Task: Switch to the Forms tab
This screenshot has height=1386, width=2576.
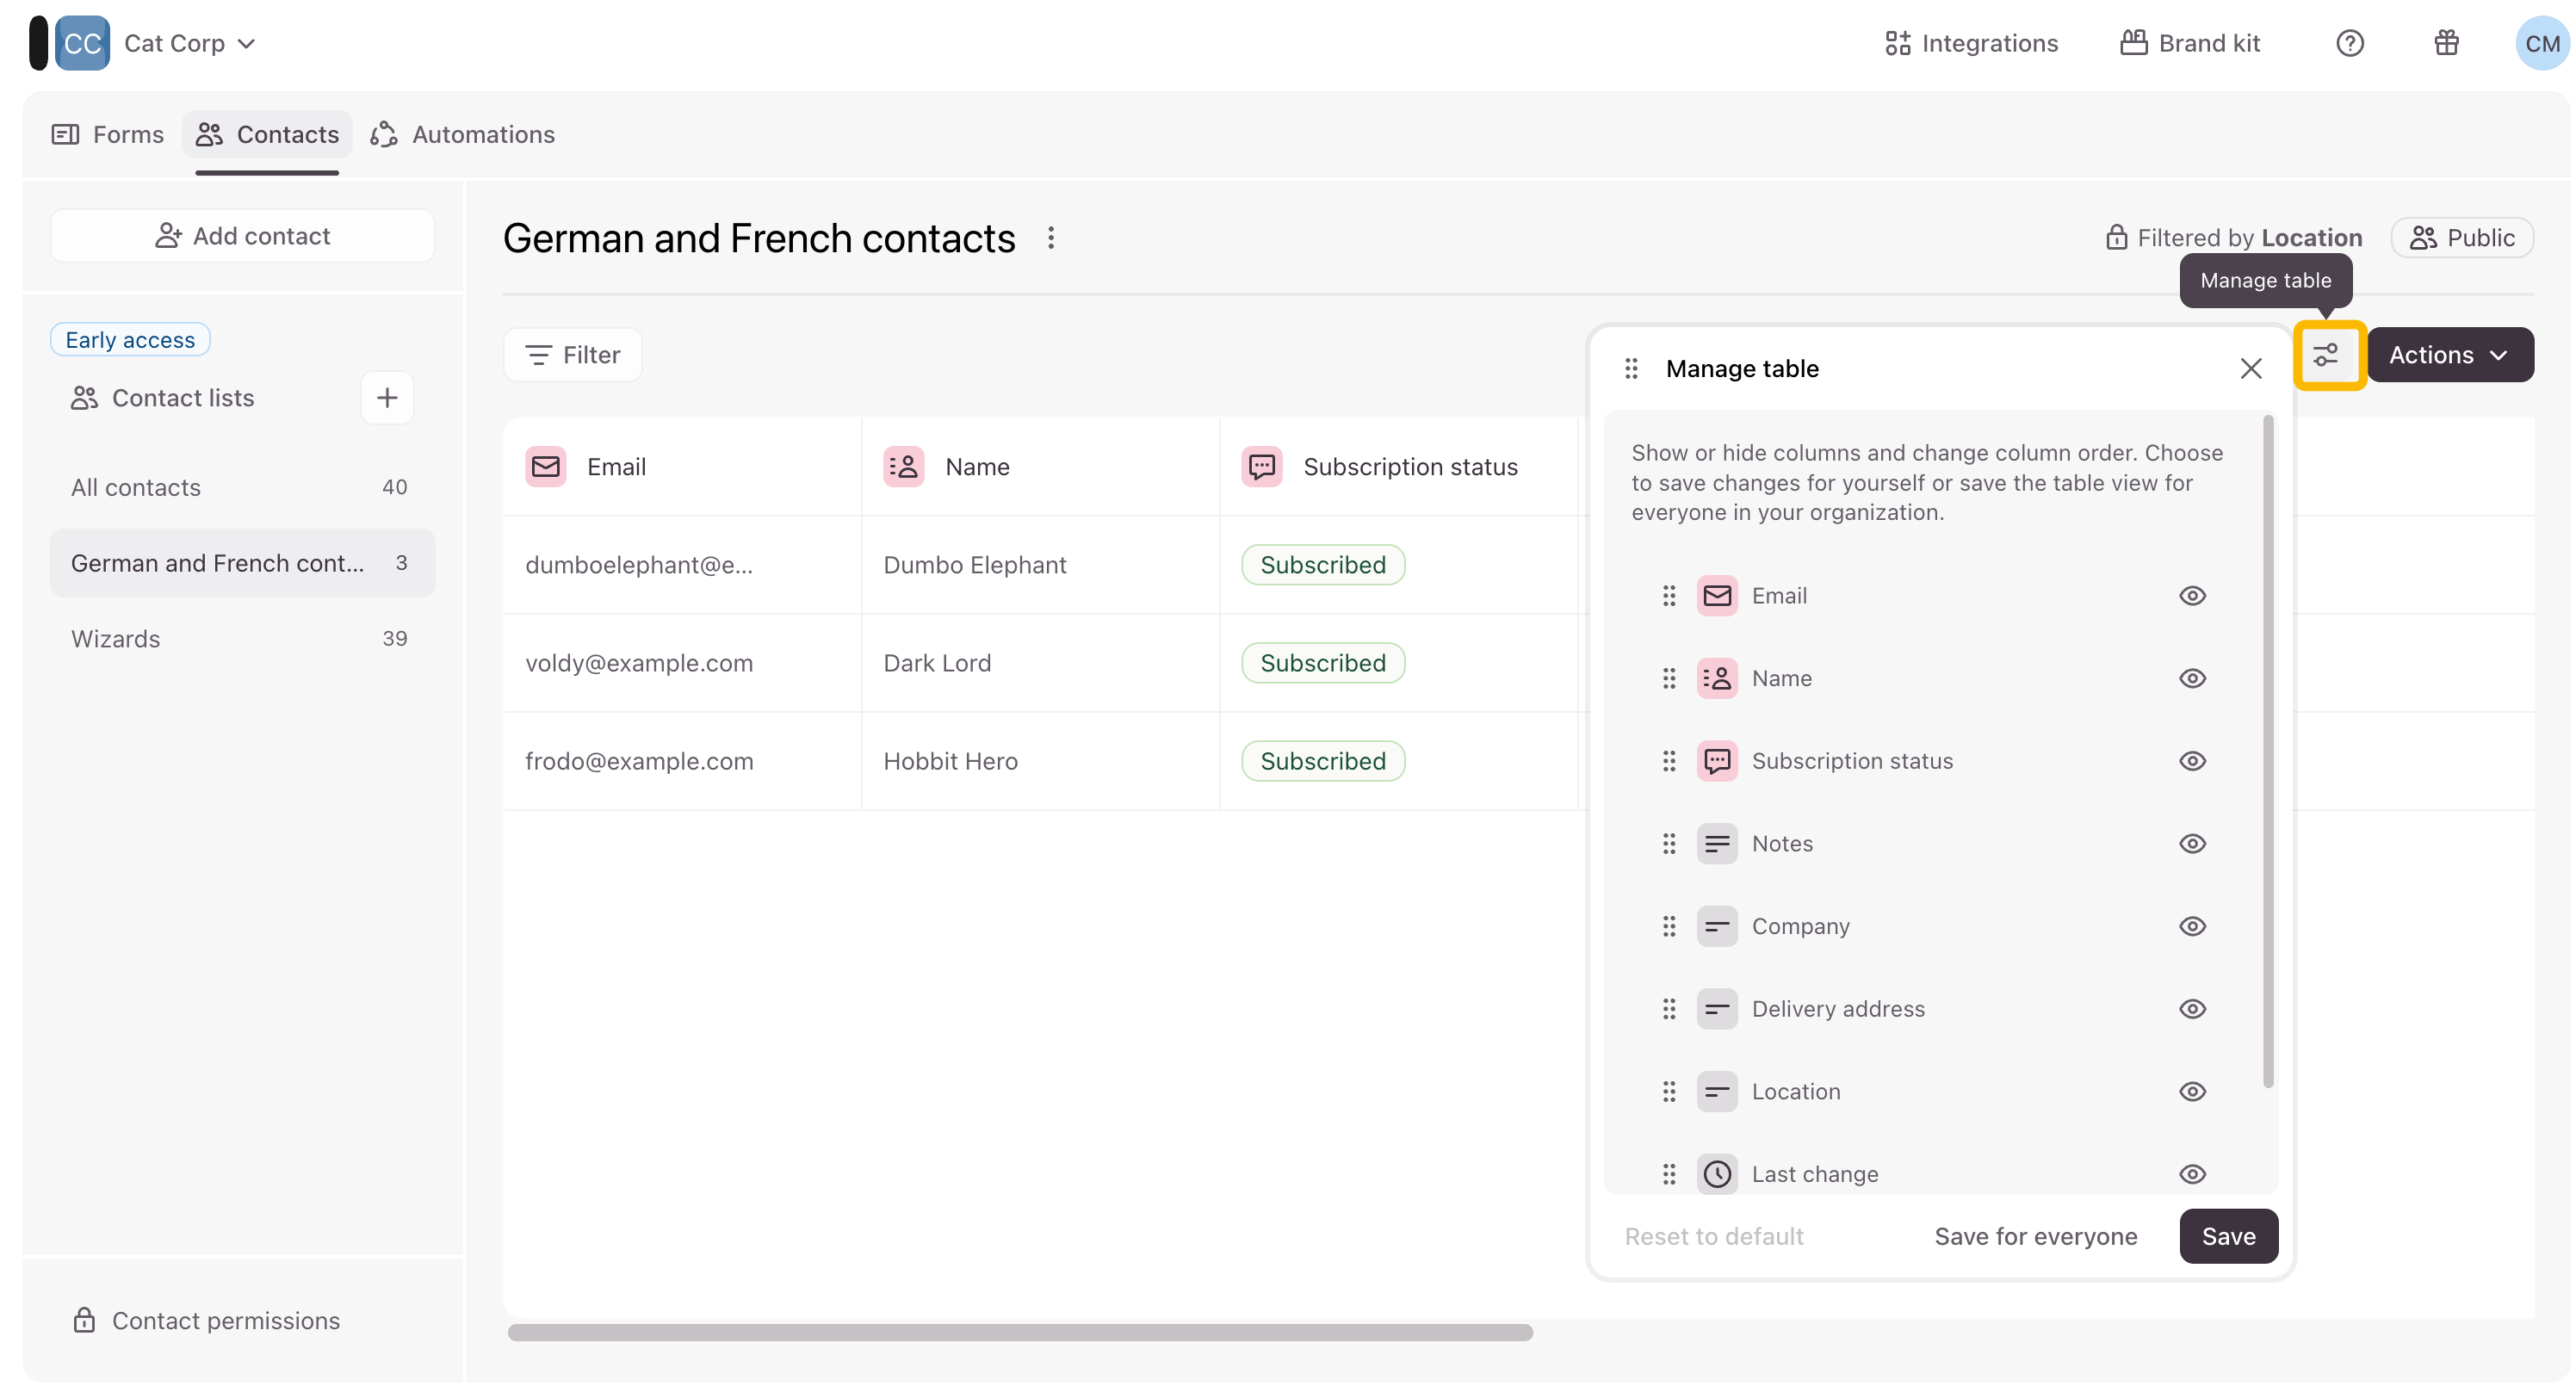Action: pyautogui.click(x=108, y=134)
